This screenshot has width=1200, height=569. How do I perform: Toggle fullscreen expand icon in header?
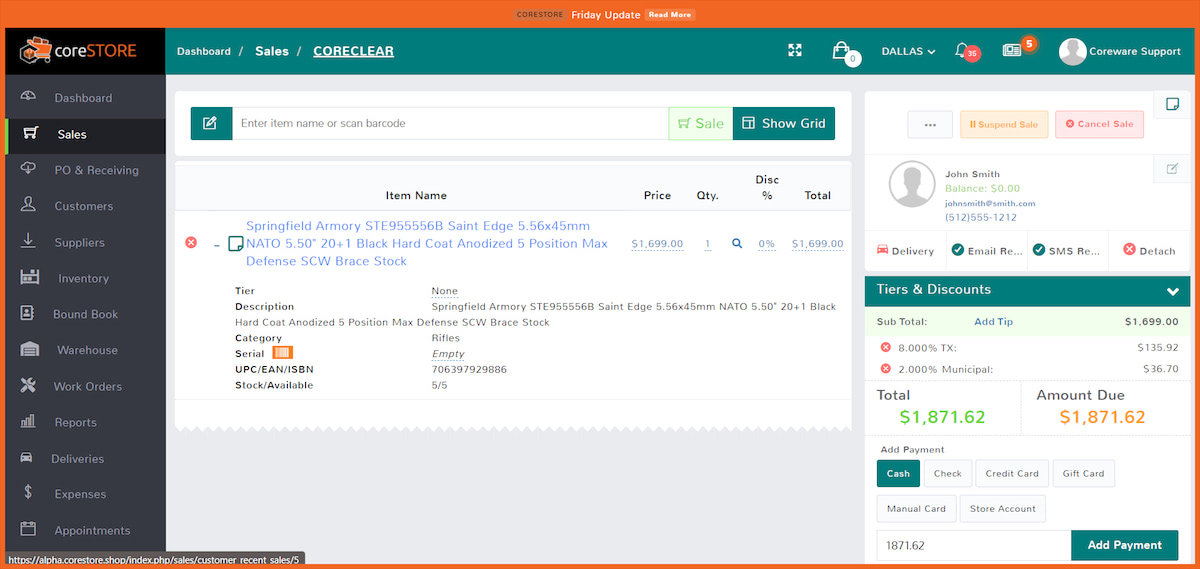point(795,51)
